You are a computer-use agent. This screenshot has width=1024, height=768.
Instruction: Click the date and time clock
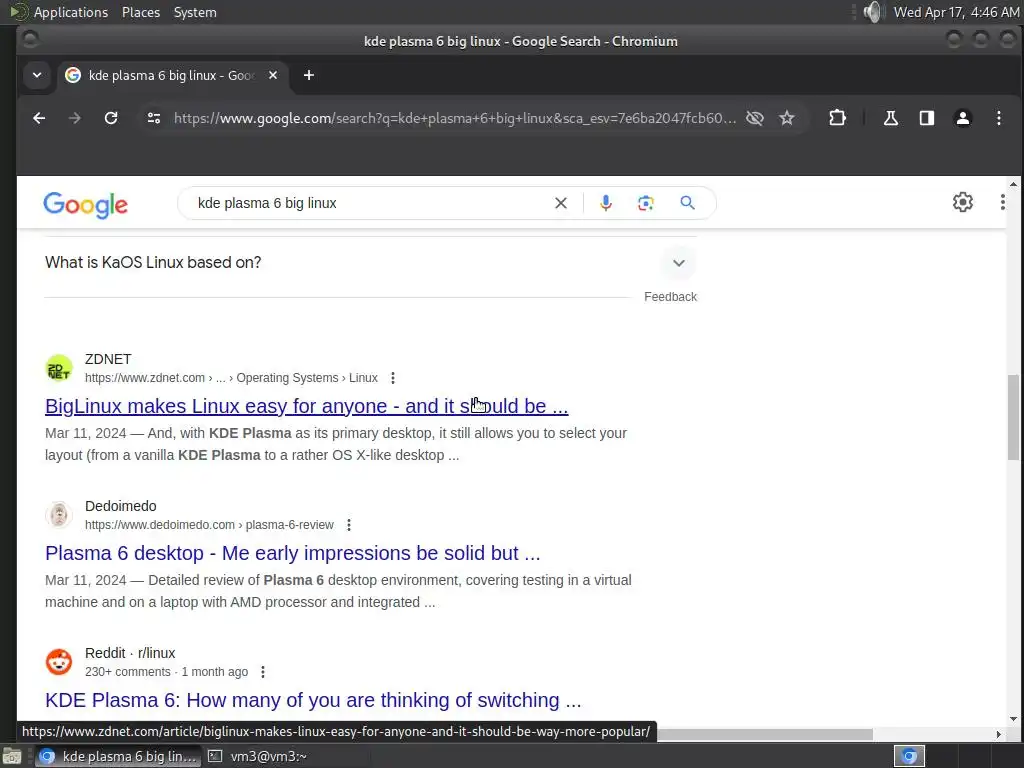(956, 12)
